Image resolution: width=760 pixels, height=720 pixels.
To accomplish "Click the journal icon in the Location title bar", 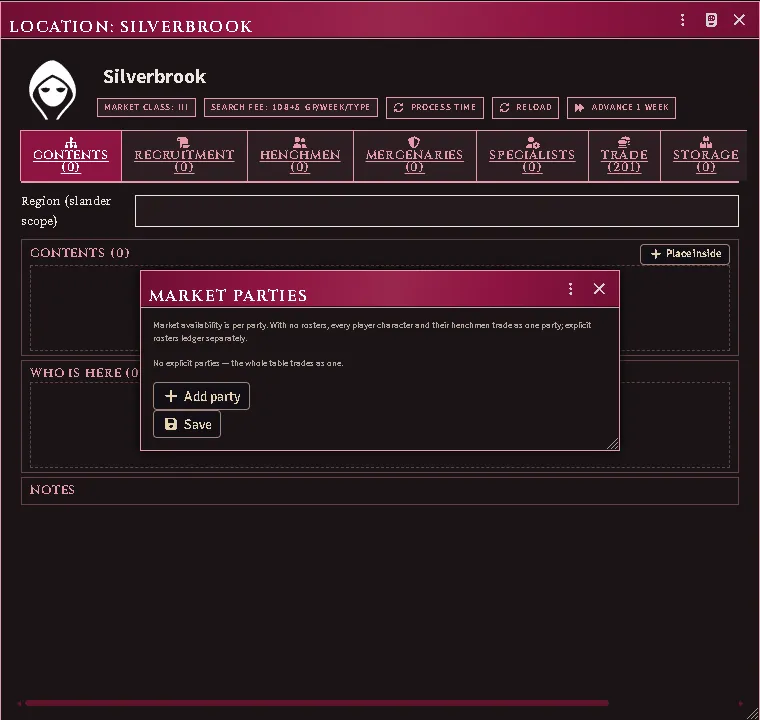I will click(x=711, y=20).
